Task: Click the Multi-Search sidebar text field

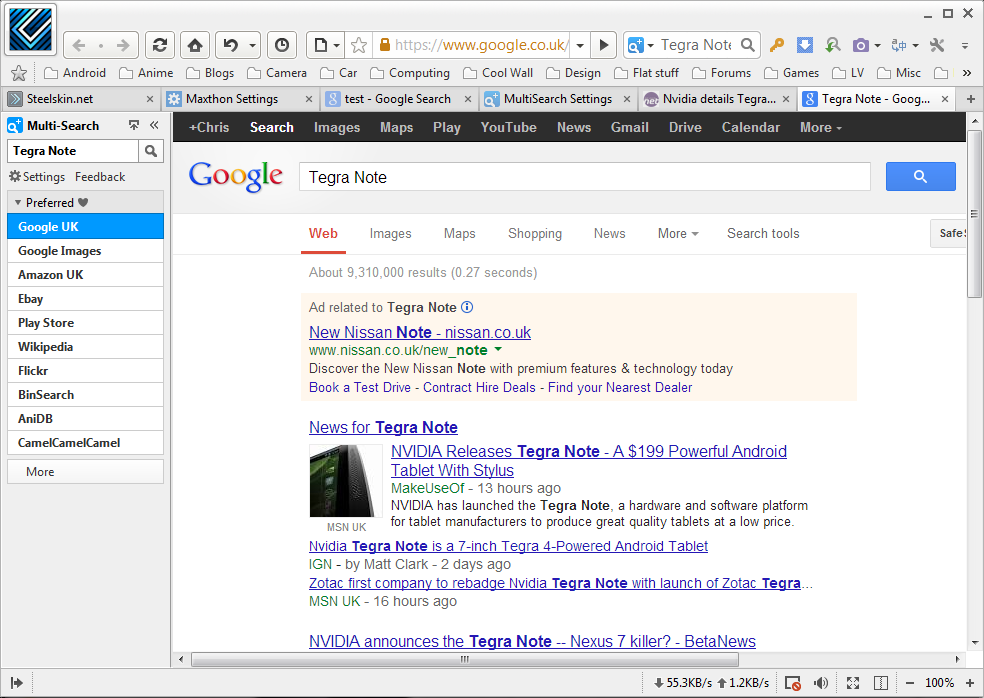Action: (x=72, y=151)
